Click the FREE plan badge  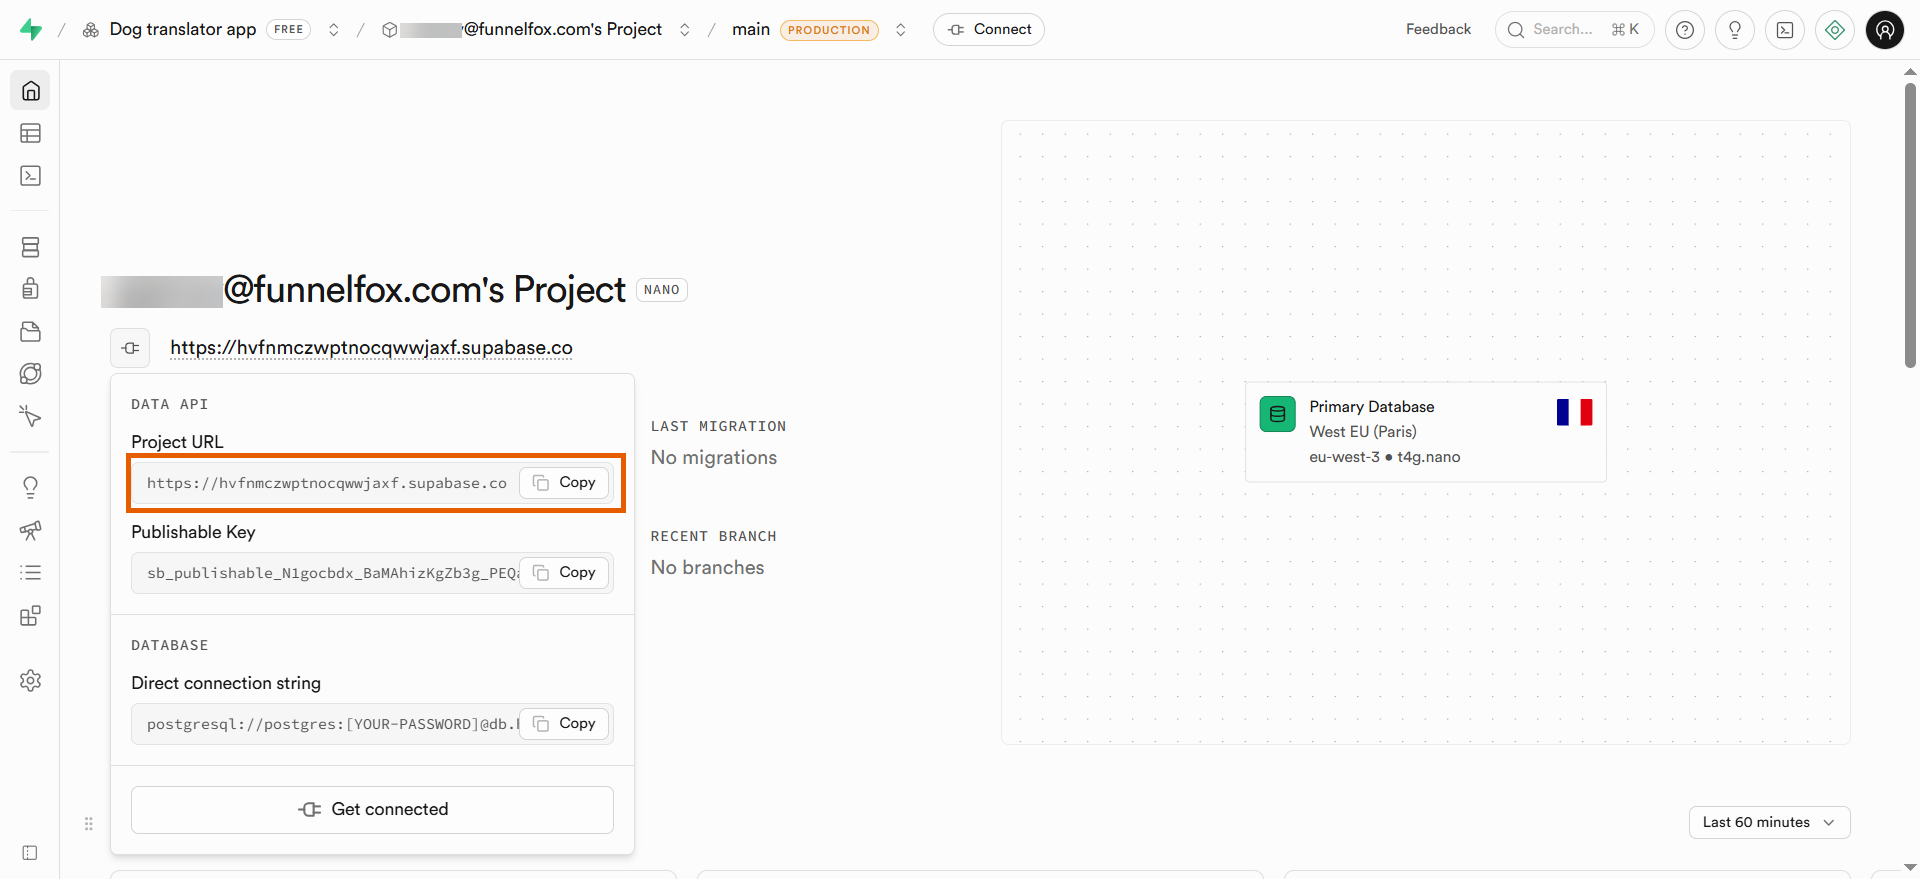coord(289,30)
